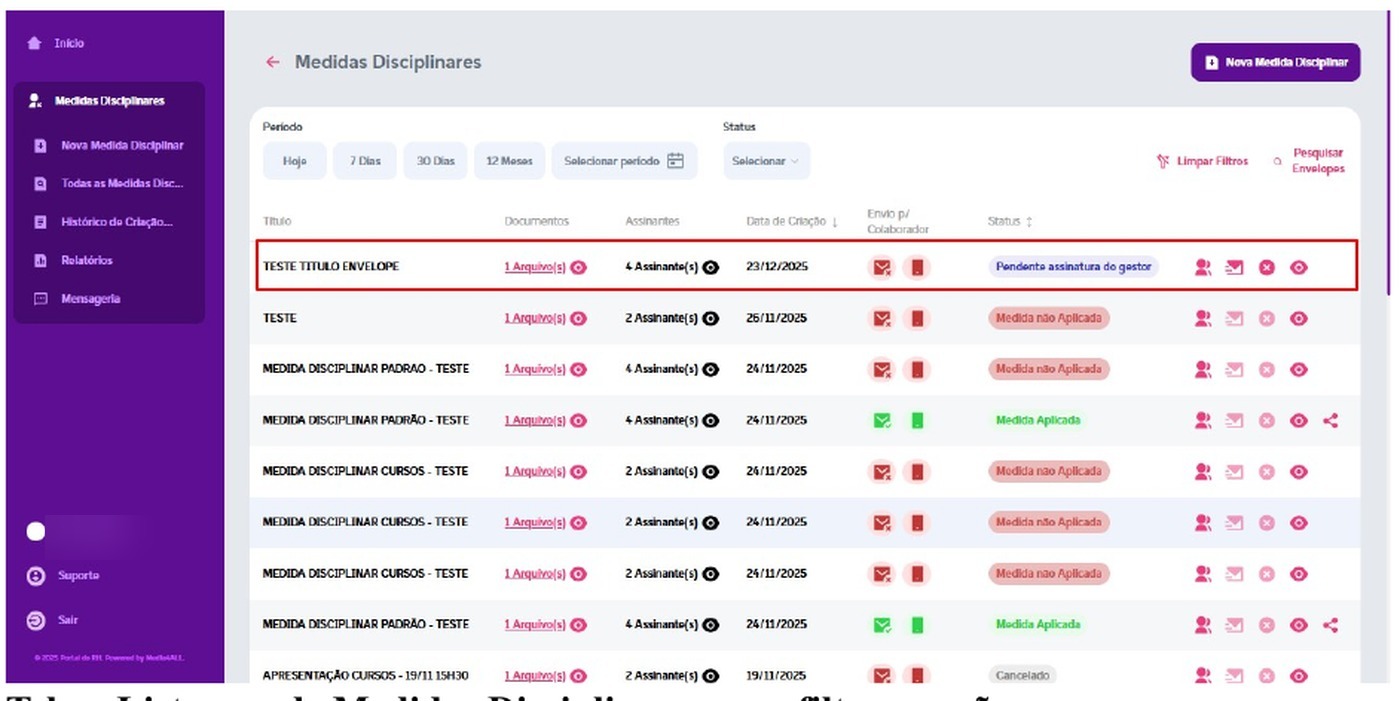Open Mensageria in the sidebar
Image resolution: width=1400 pixels, height=701 pixels.
point(75,299)
